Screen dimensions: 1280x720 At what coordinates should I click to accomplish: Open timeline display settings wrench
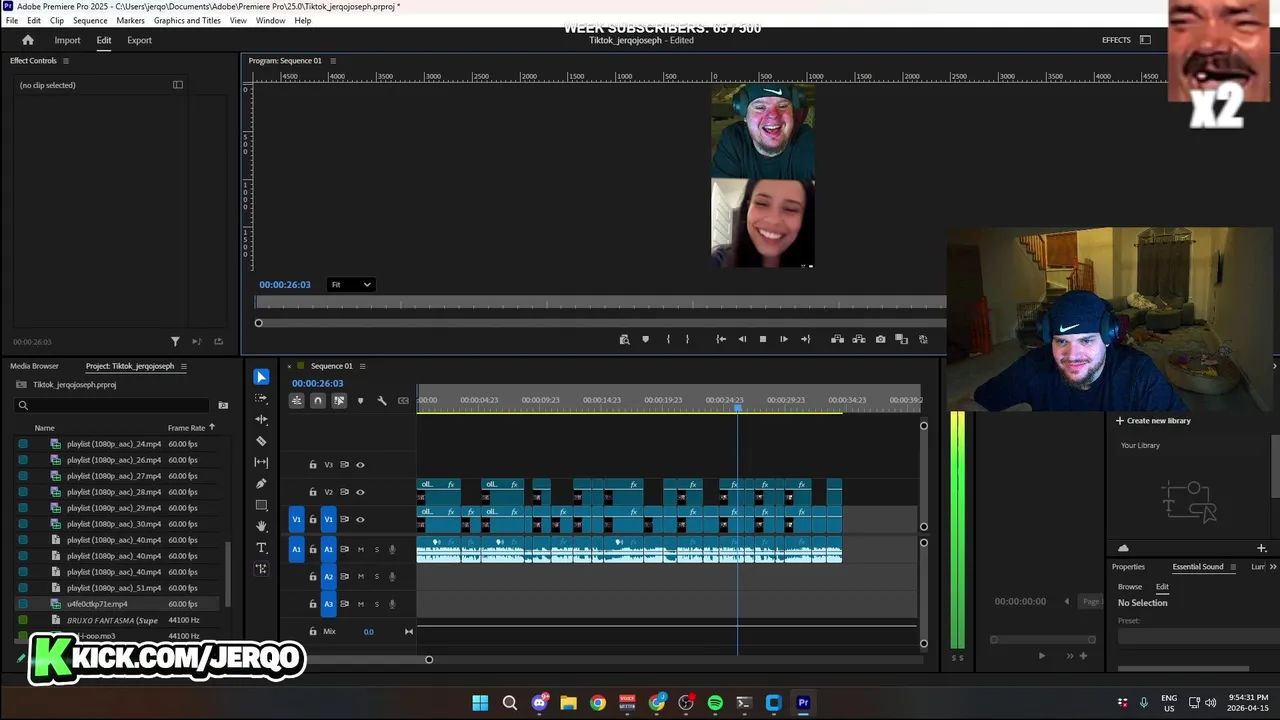click(382, 400)
